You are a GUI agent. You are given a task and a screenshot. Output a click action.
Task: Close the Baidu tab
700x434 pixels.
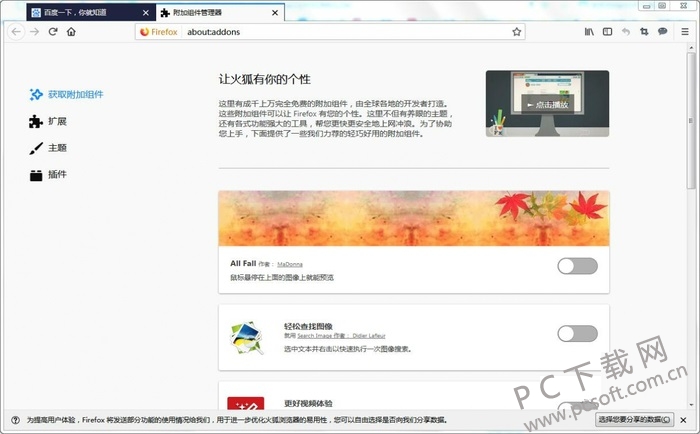click(x=145, y=13)
